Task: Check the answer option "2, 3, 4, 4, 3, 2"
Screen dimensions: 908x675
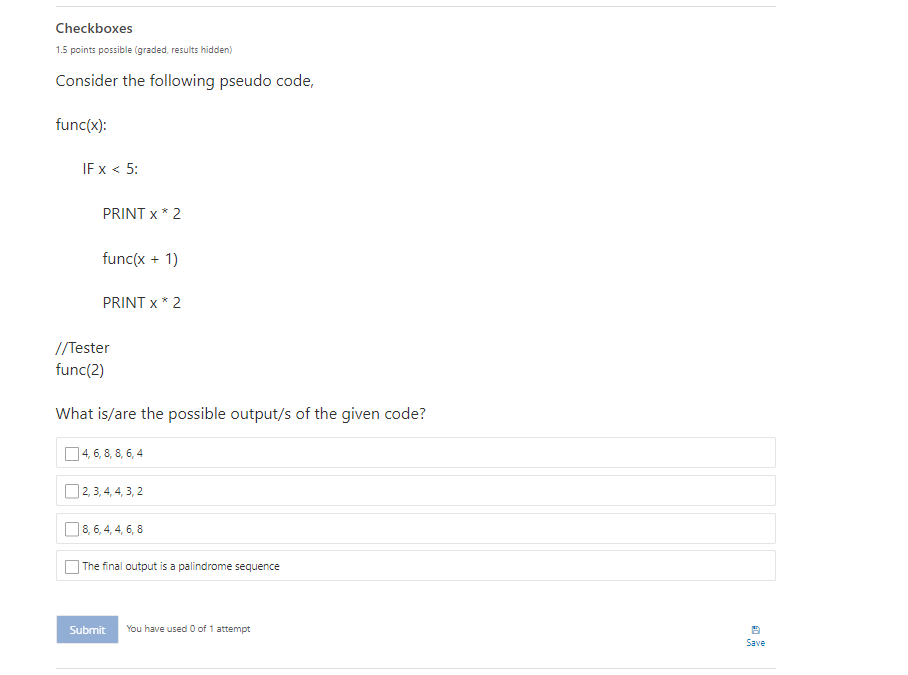Action: click(x=71, y=490)
